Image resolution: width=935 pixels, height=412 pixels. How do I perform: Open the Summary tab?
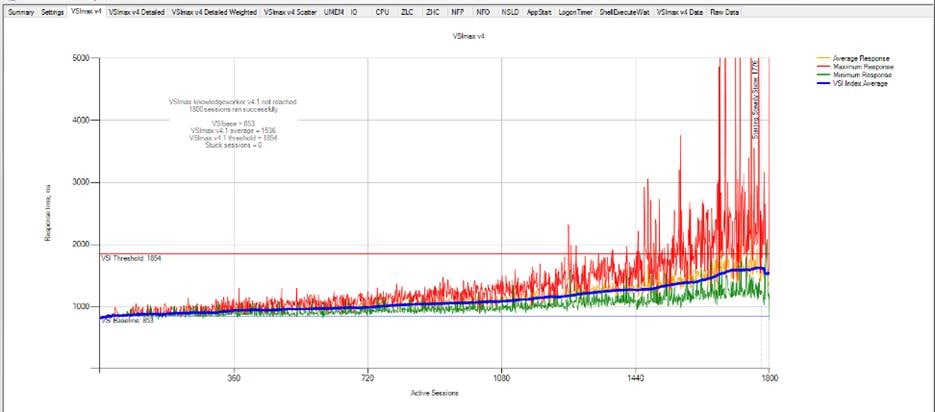click(21, 12)
